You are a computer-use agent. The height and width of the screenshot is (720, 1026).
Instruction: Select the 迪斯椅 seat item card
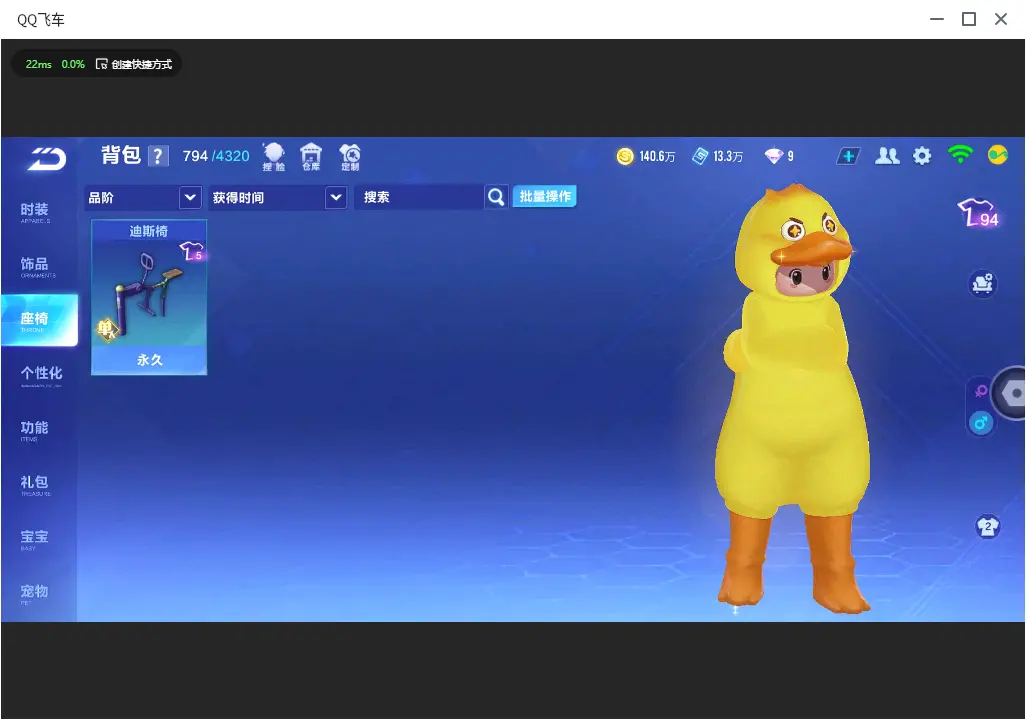[x=149, y=297]
